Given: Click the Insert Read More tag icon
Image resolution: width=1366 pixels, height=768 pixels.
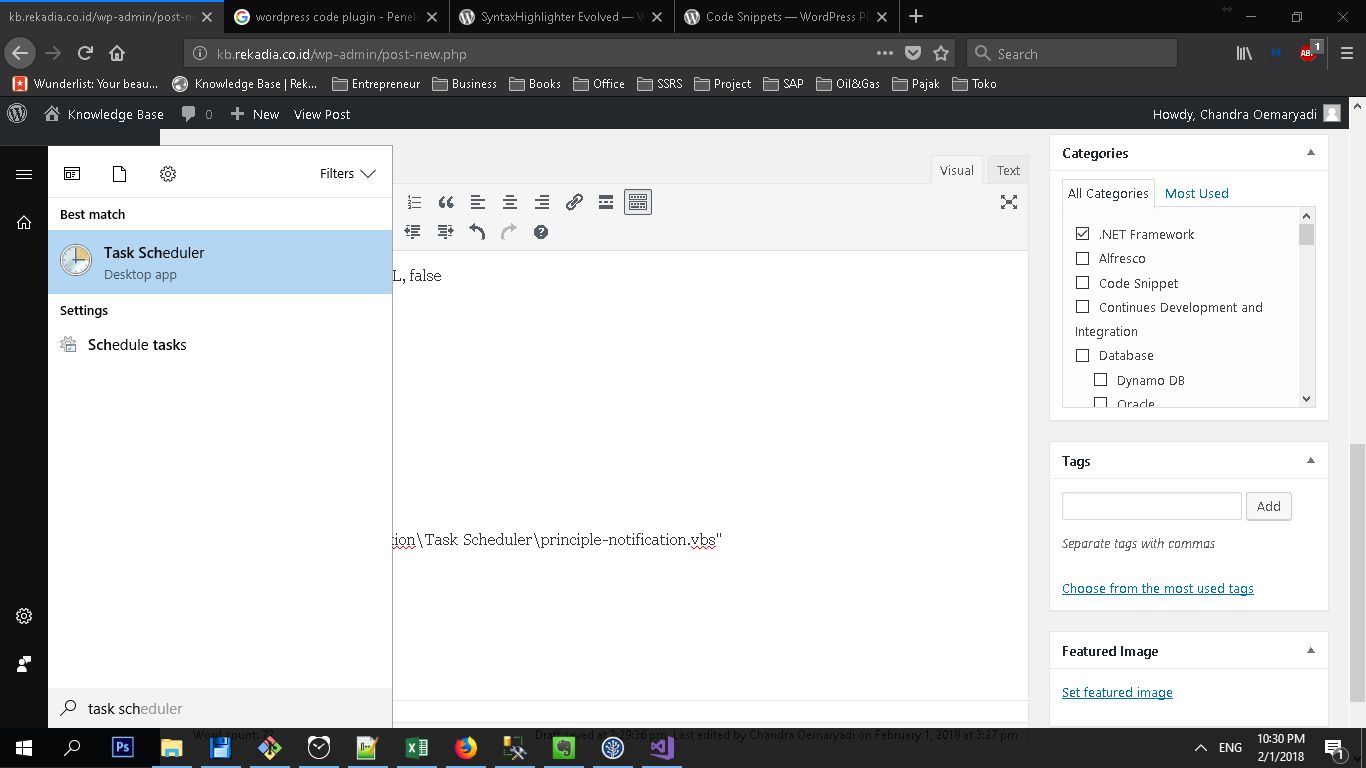Looking at the screenshot, I should point(606,202).
